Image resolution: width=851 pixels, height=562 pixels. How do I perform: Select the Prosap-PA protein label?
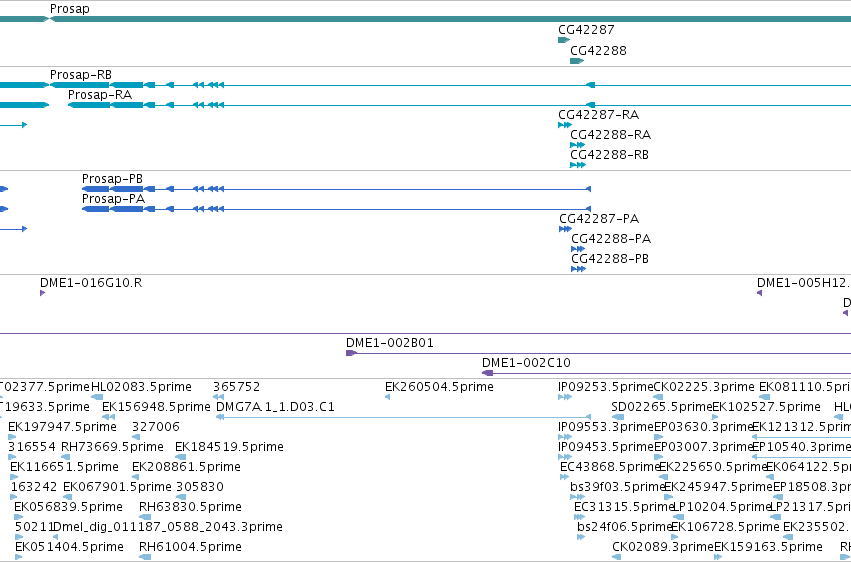tap(113, 199)
